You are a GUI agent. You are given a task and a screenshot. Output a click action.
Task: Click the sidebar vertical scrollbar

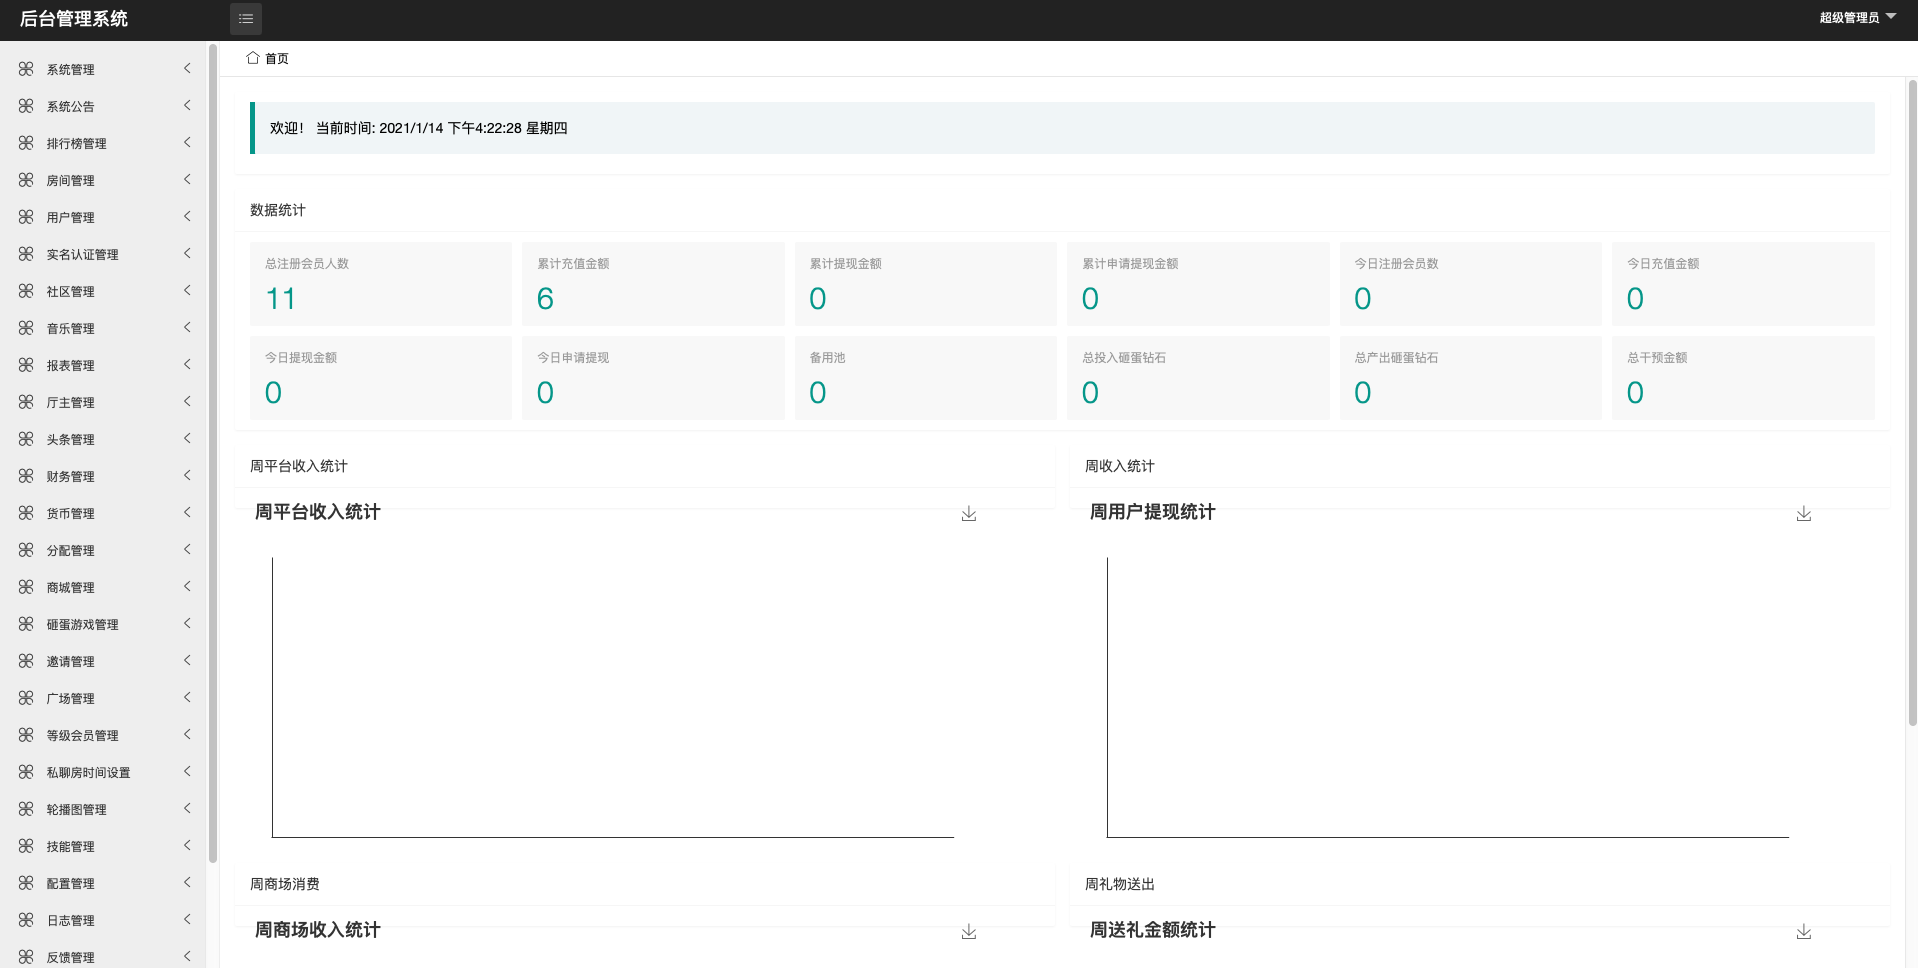click(x=212, y=450)
